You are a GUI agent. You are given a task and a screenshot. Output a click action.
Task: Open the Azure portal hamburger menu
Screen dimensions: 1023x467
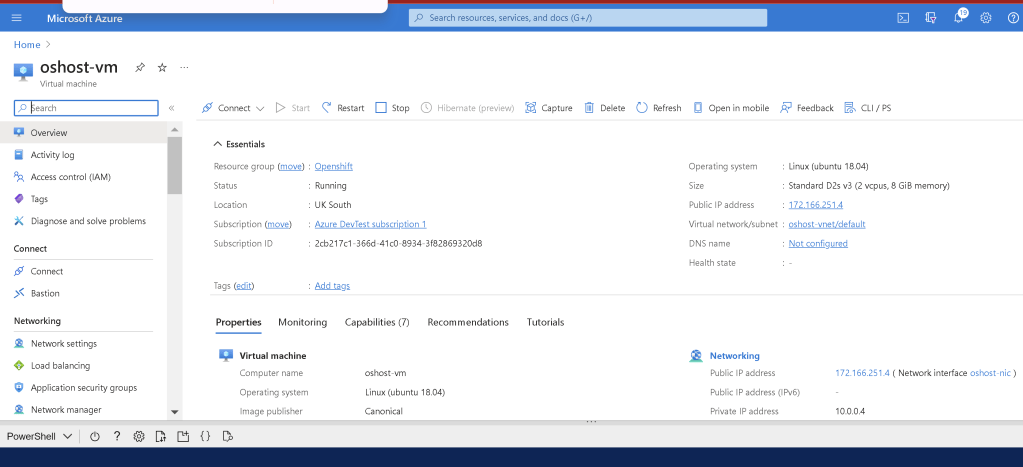pos(17,18)
